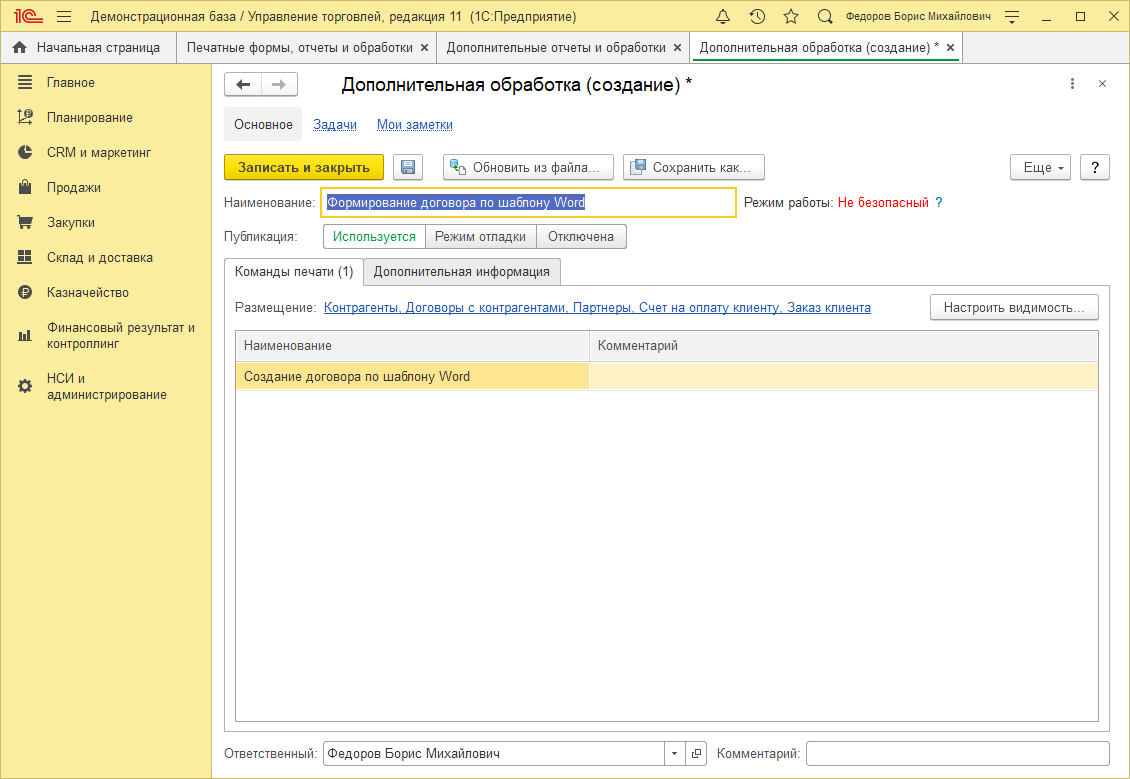The height and width of the screenshot is (779, 1130).
Task: Expand the Еще dropdown menu
Action: pos(1040,168)
